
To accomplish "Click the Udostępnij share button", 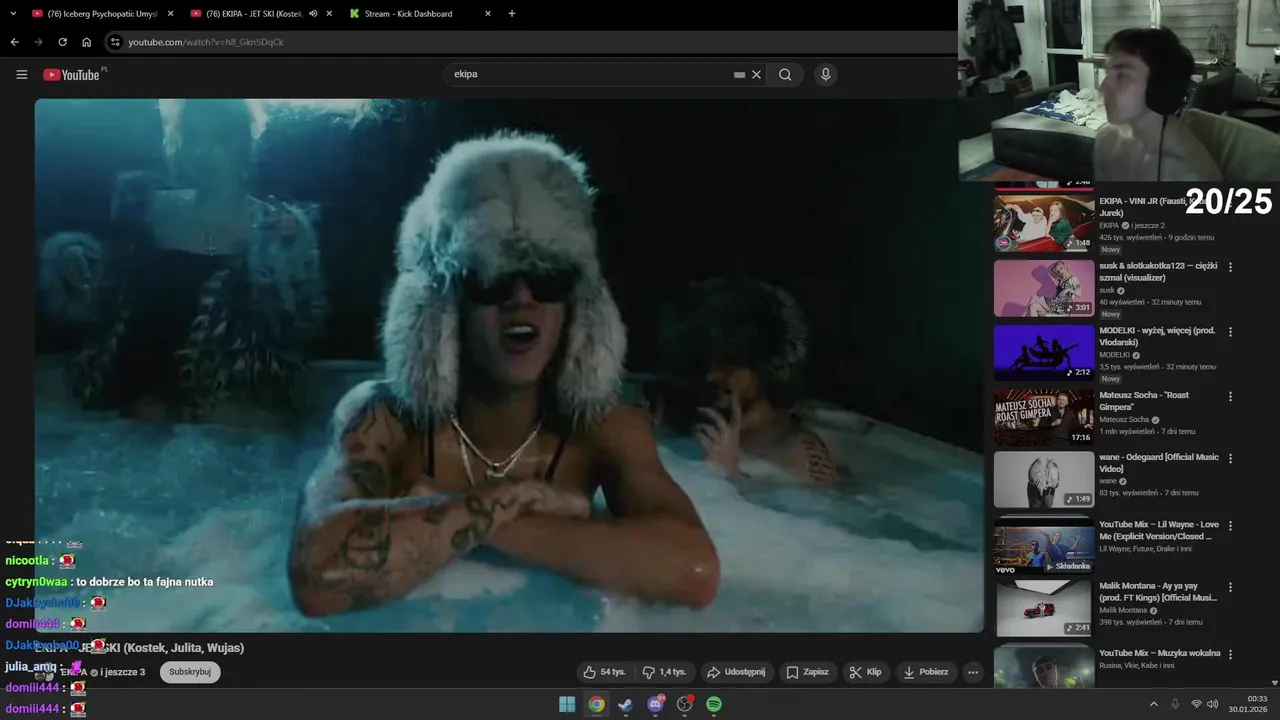I will point(736,672).
